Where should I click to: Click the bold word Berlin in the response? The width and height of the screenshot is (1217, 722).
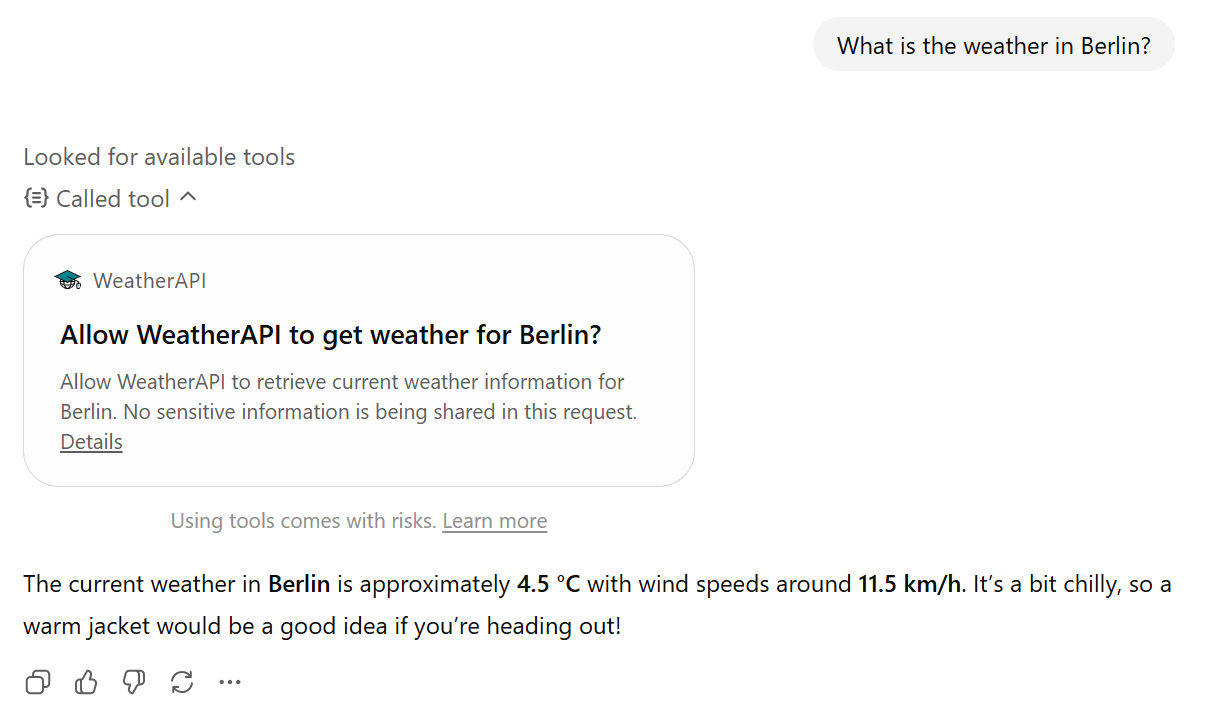pos(299,584)
